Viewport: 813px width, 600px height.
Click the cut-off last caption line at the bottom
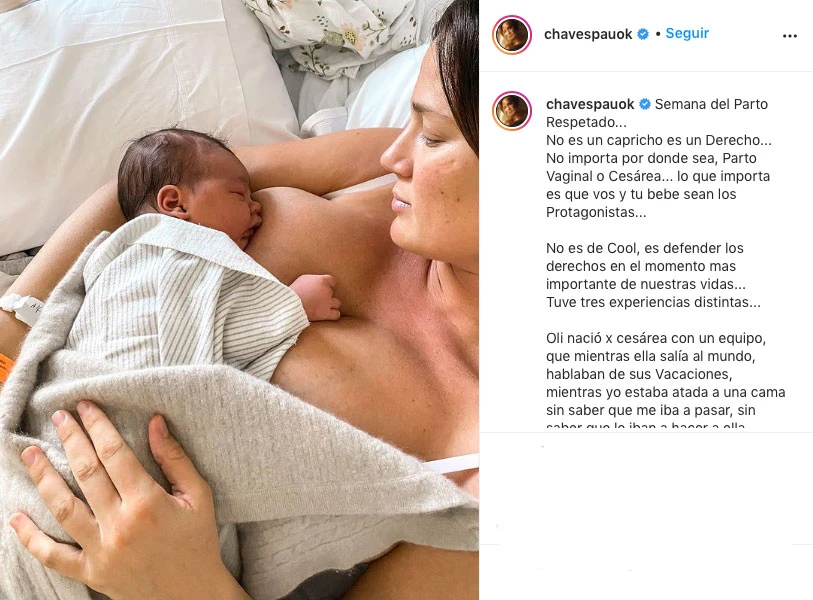646,426
